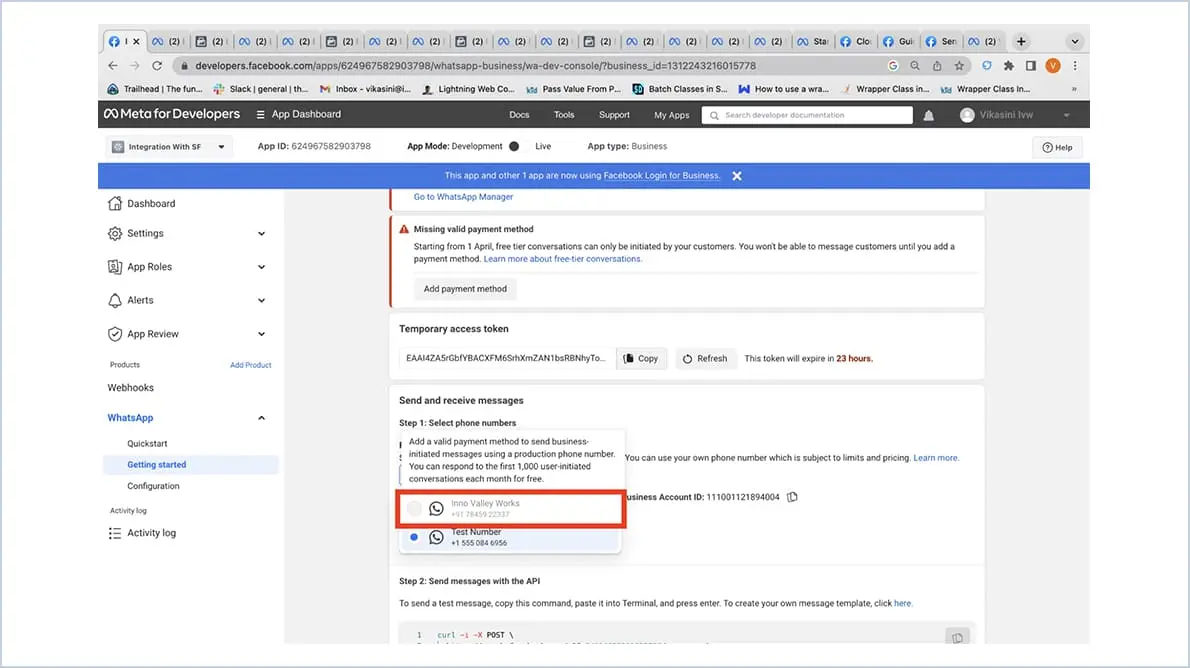Image resolution: width=1190 pixels, height=668 pixels.
Task: Click the Google icon in the address bar
Action: point(893,66)
